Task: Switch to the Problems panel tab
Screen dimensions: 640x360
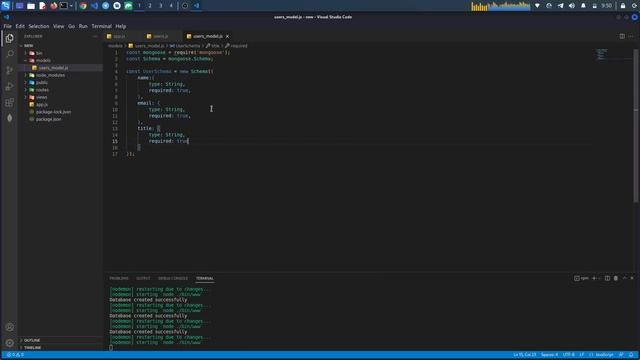Action: (119, 278)
